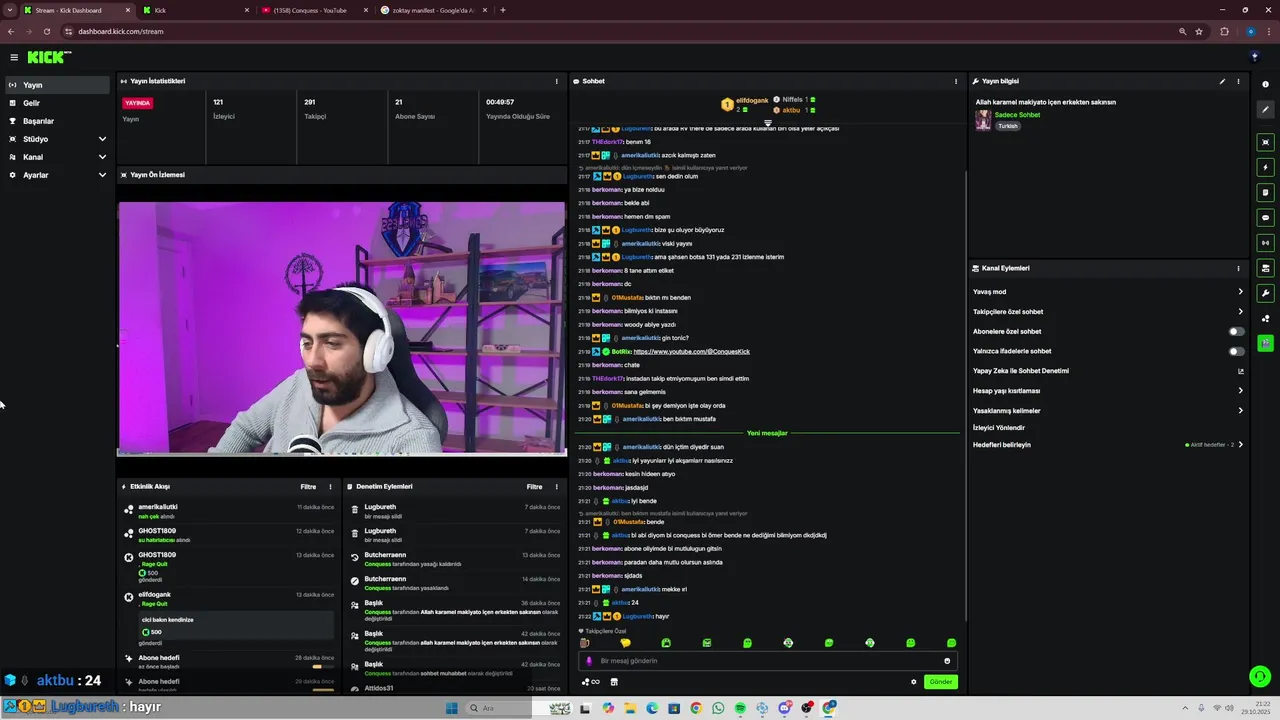The image size is (1280, 720).
Task: Expand the Stüdyo sidebar section
Action: pyautogui.click(x=56, y=139)
